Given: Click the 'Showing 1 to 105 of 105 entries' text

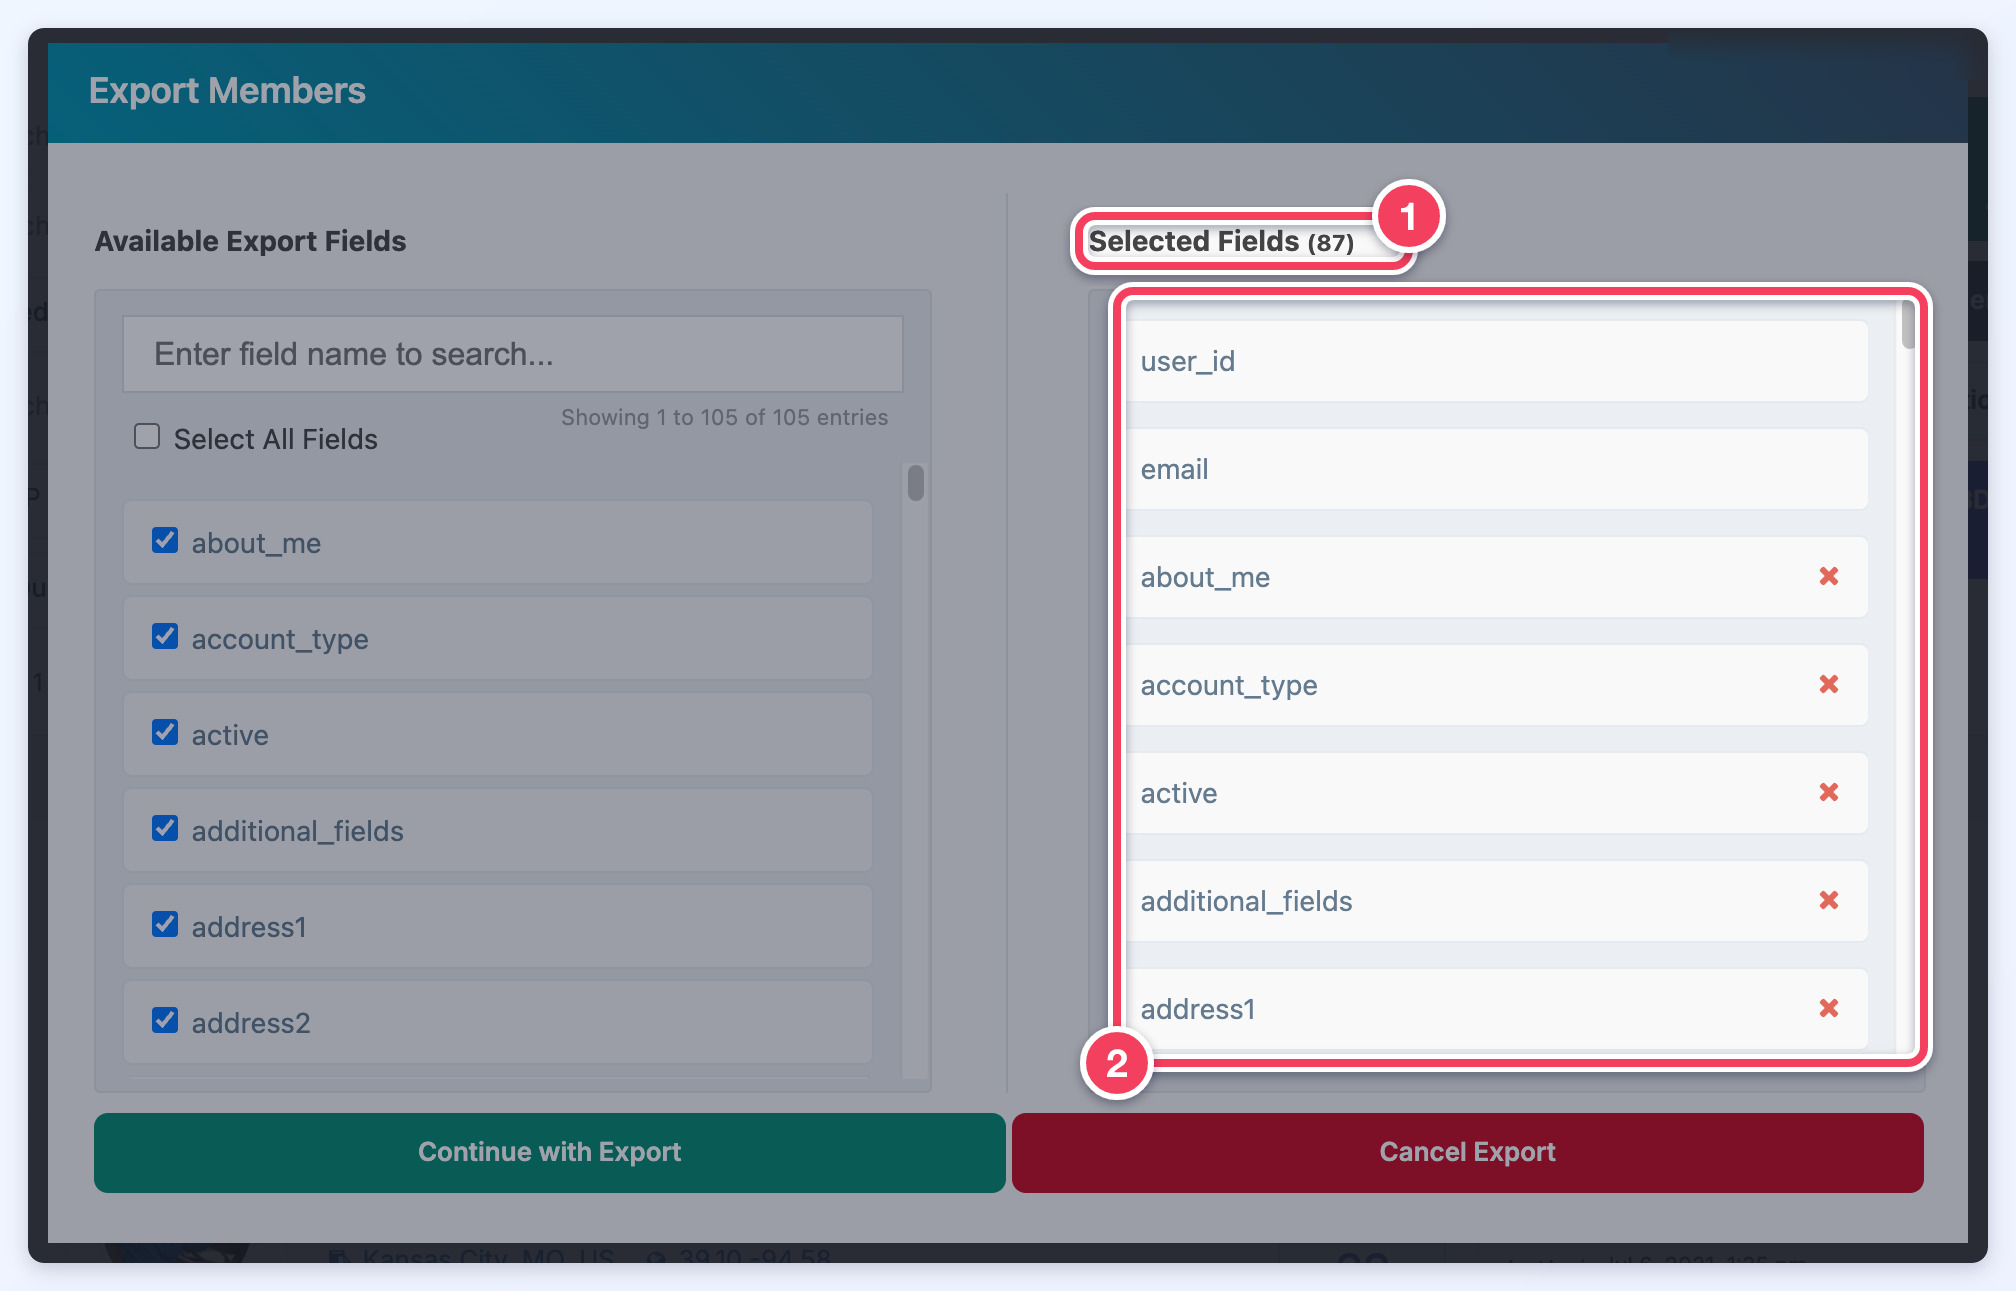Looking at the screenshot, I should tap(724, 417).
